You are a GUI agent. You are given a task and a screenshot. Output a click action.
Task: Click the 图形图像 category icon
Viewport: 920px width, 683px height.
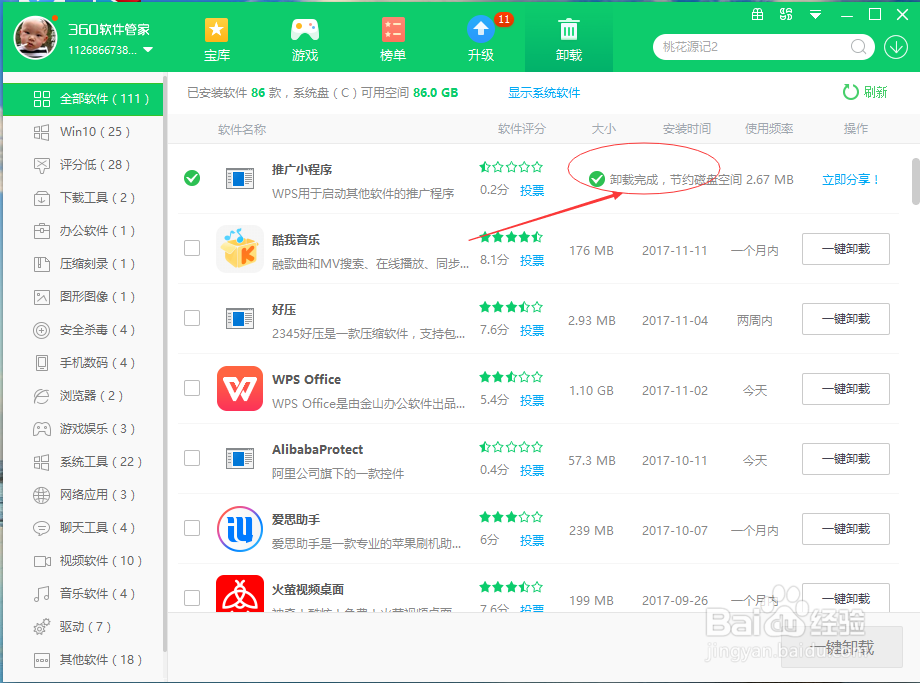(x=42, y=297)
